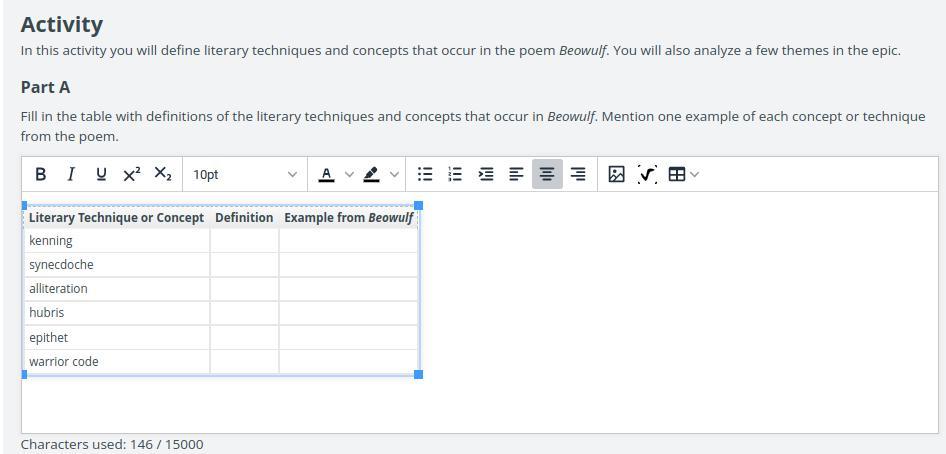The height and width of the screenshot is (454, 946).
Task: Open the math equation editor
Action: point(647,174)
